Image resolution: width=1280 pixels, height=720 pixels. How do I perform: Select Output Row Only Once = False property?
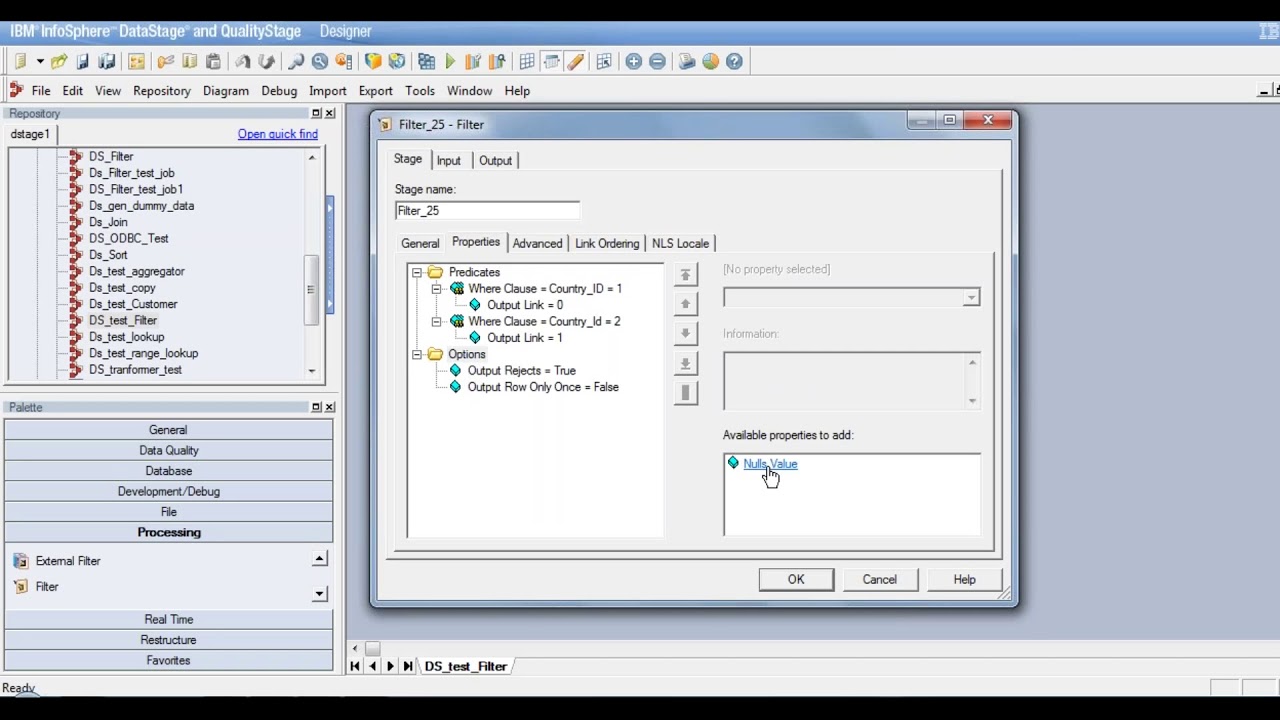pyautogui.click(x=543, y=388)
